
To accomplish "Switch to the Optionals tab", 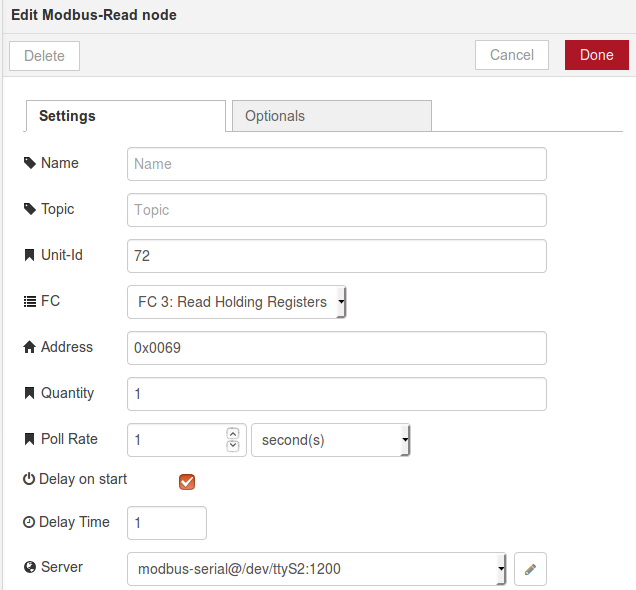I will click(x=331, y=116).
